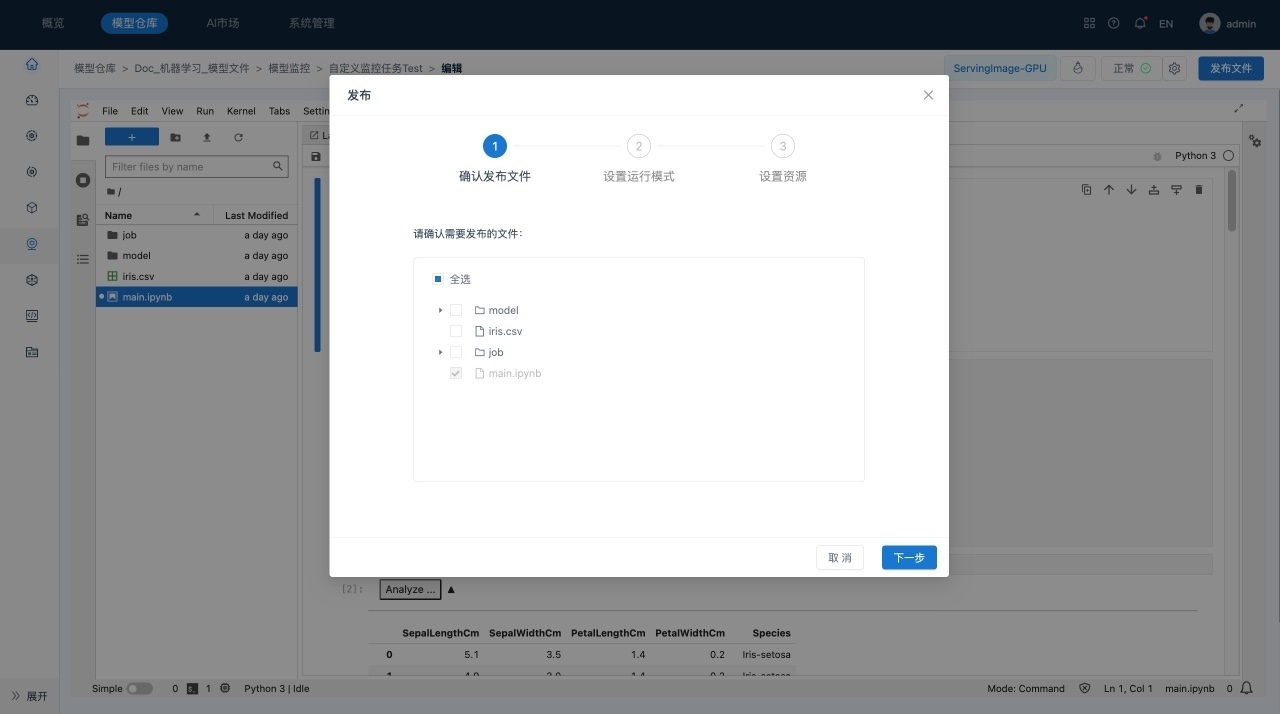1280x714 pixels.
Task: Expand the model folder tree node
Action: coord(440,310)
